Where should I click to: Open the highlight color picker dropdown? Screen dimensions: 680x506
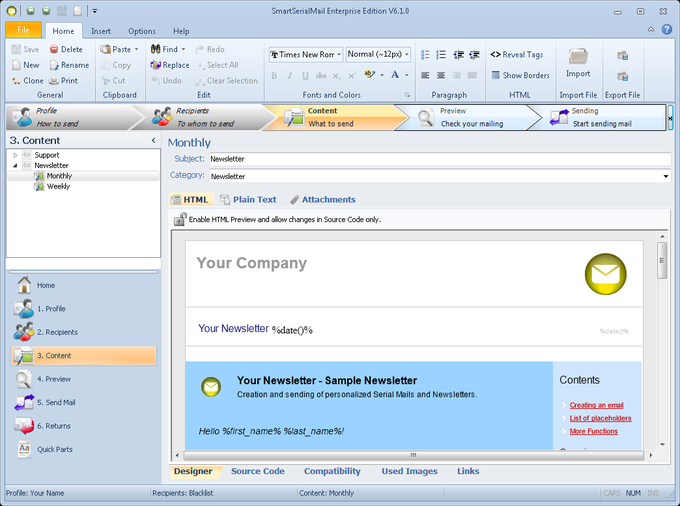pos(382,75)
